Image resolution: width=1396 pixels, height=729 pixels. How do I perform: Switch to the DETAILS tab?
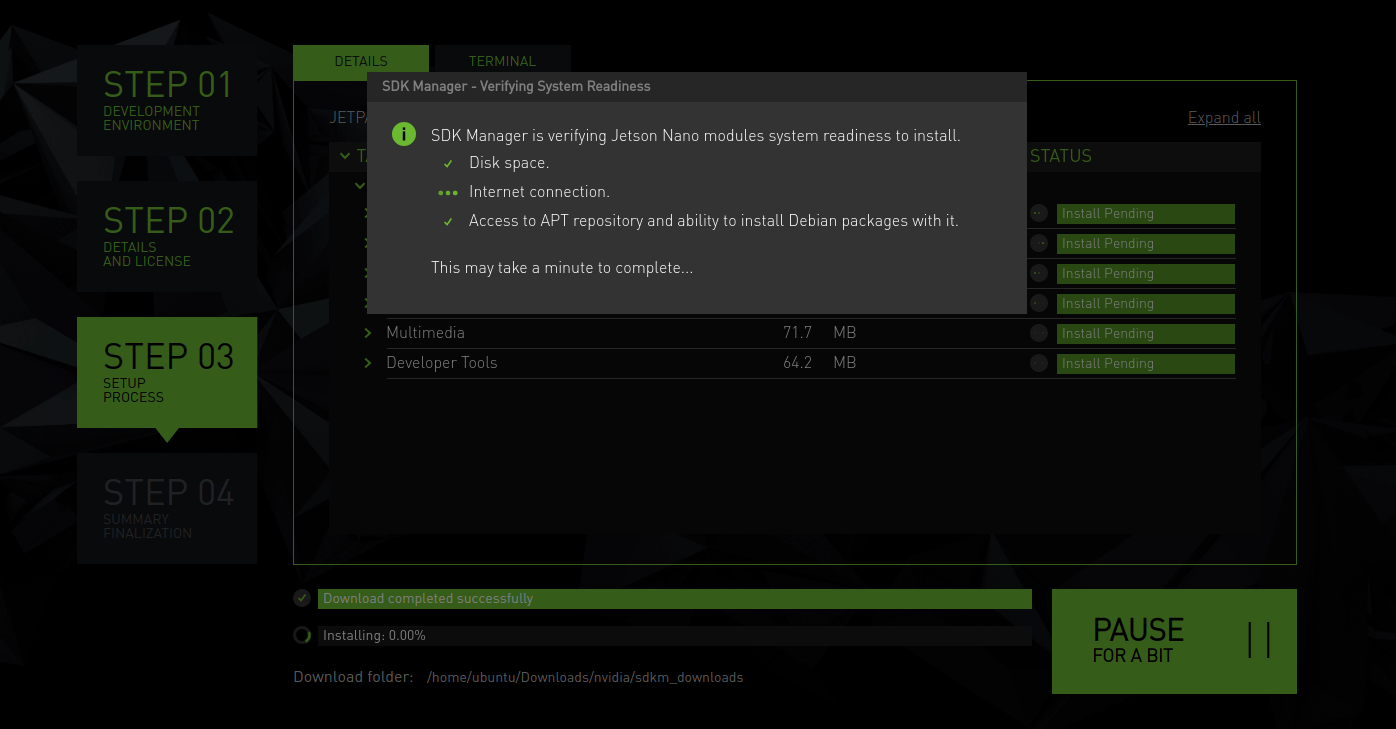click(x=361, y=62)
